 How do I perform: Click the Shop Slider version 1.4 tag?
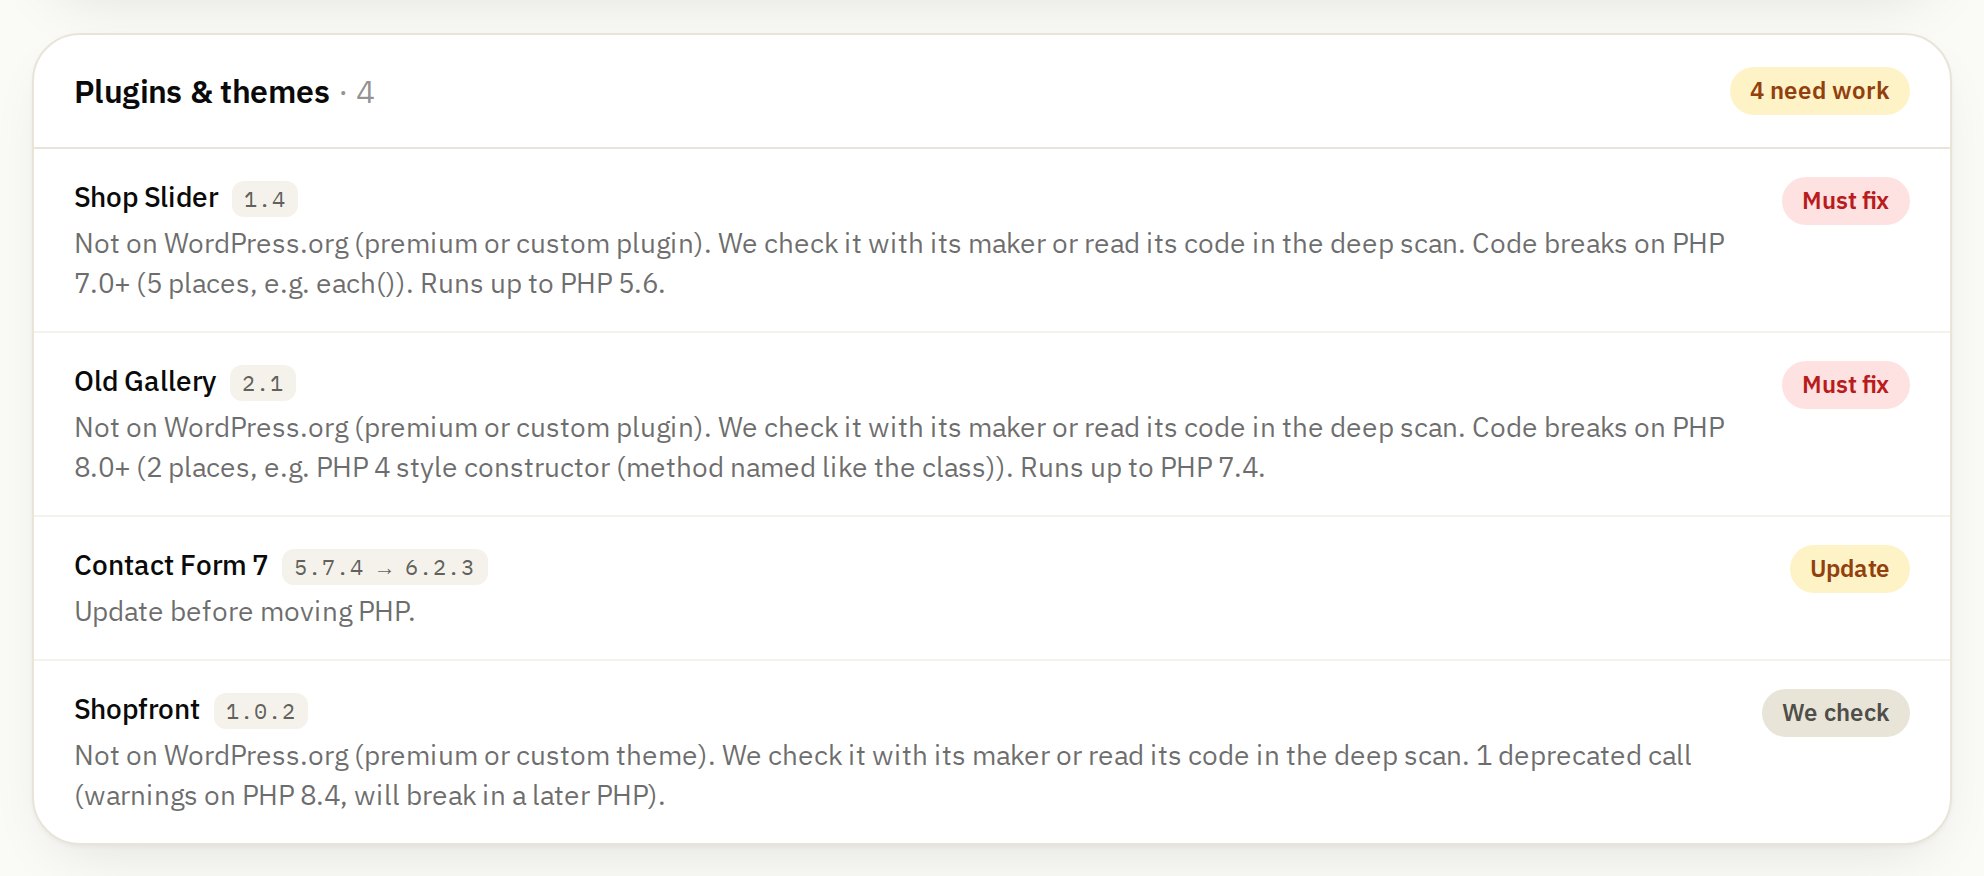[x=265, y=199]
